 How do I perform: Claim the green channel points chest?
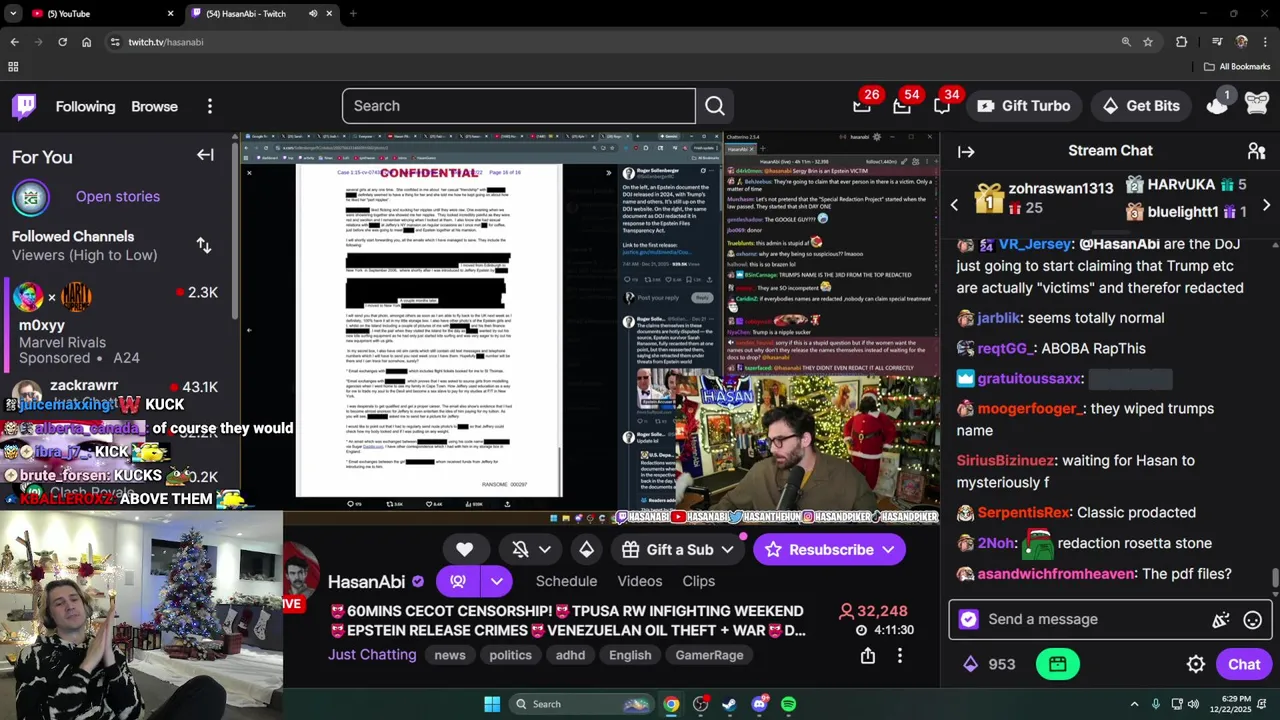[1058, 664]
